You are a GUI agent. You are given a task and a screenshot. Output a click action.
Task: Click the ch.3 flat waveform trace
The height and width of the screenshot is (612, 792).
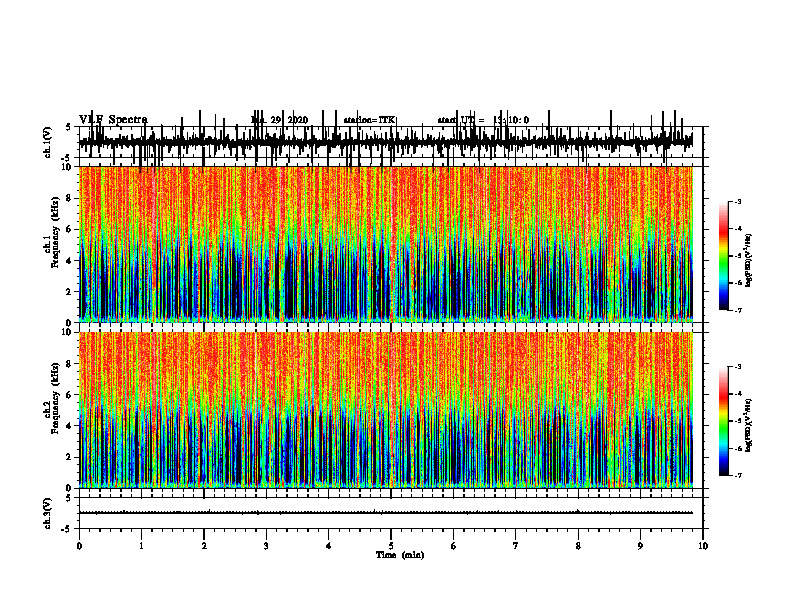386,513
